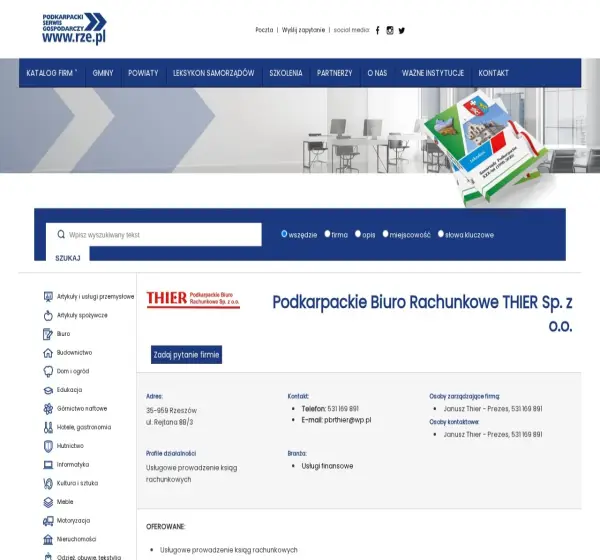
Task: Click the Kultura i sztuka category icon
Action: pos(48,483)
